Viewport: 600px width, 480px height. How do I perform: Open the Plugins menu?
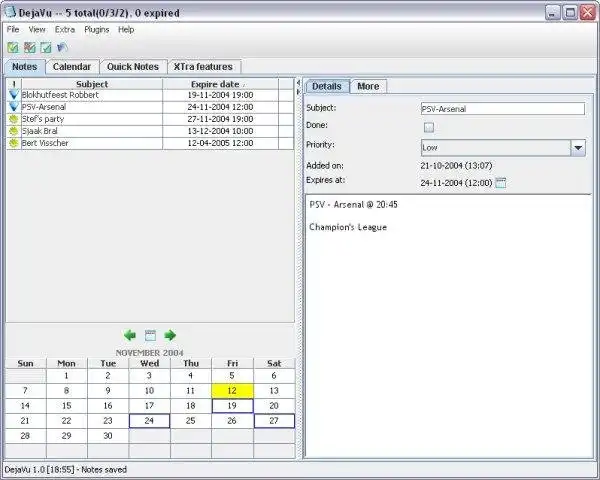[97, 29]
